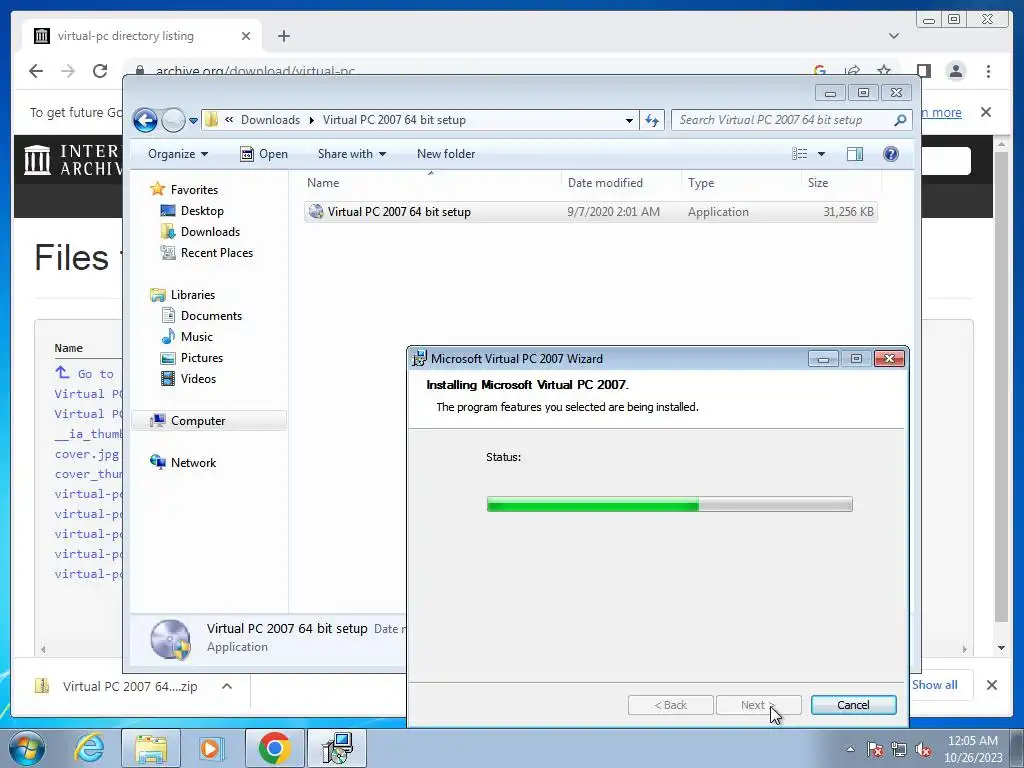Image resolution: width=1024 pixels, height=768 pixels.
Task: Select Favorites in the navigation pane
Action: coord(194,190)
